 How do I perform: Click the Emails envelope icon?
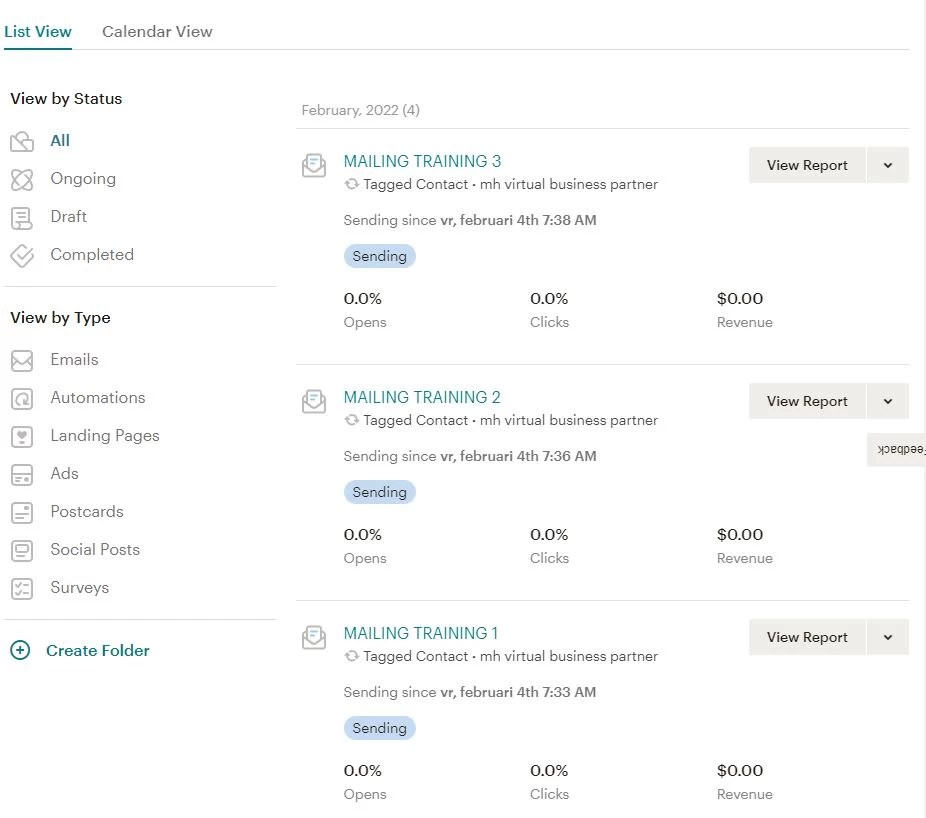22,360
